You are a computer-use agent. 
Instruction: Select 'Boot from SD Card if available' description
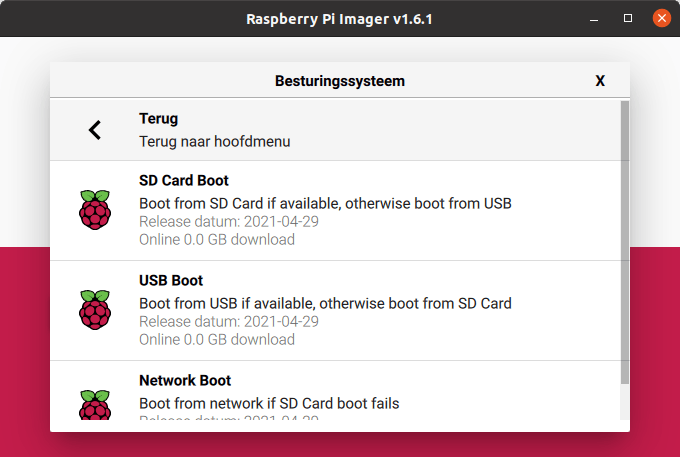click(x=325, y=203)
